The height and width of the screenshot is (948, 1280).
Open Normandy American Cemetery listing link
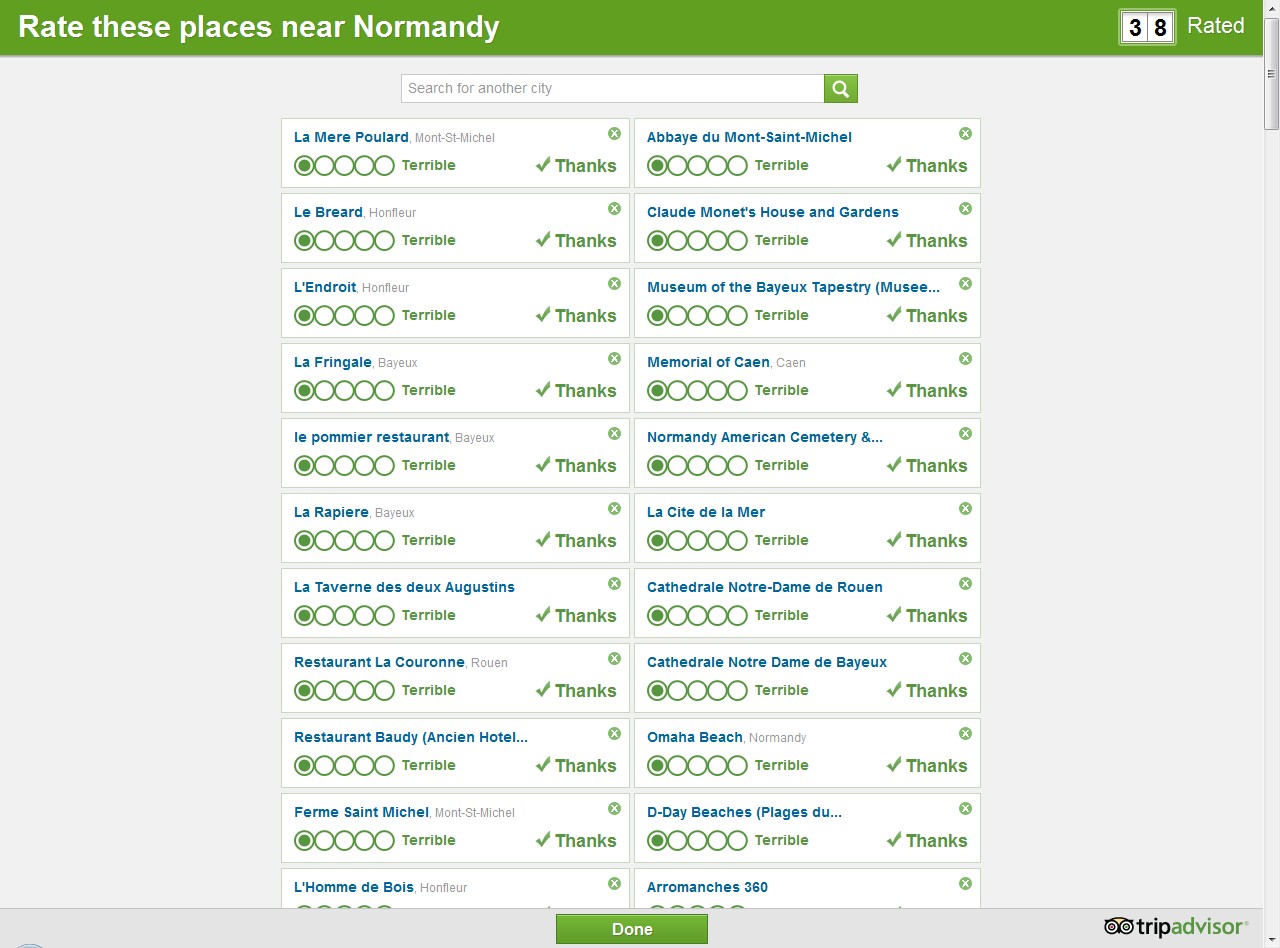point(764,437)
